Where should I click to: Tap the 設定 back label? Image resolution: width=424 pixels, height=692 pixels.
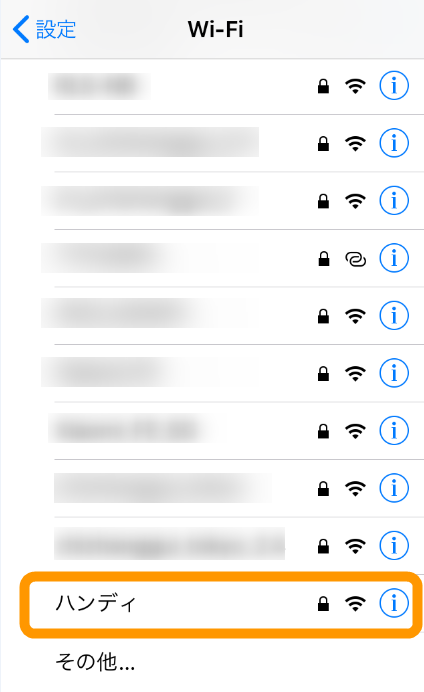pyautogui.click(x=56, y=30)
